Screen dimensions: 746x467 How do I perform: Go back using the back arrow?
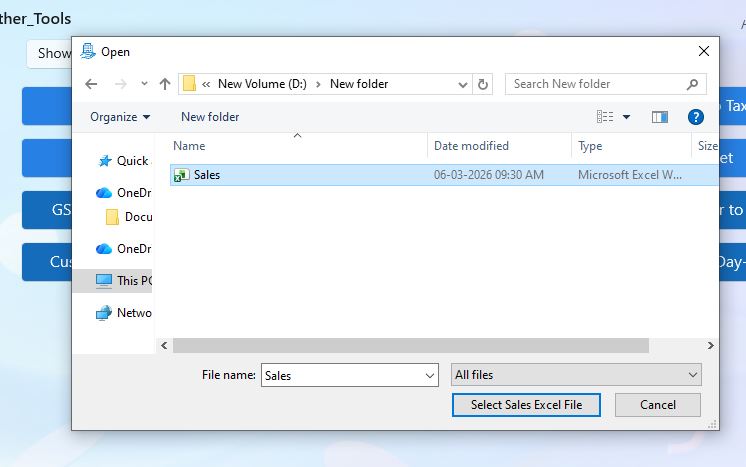tap(91, 84)
